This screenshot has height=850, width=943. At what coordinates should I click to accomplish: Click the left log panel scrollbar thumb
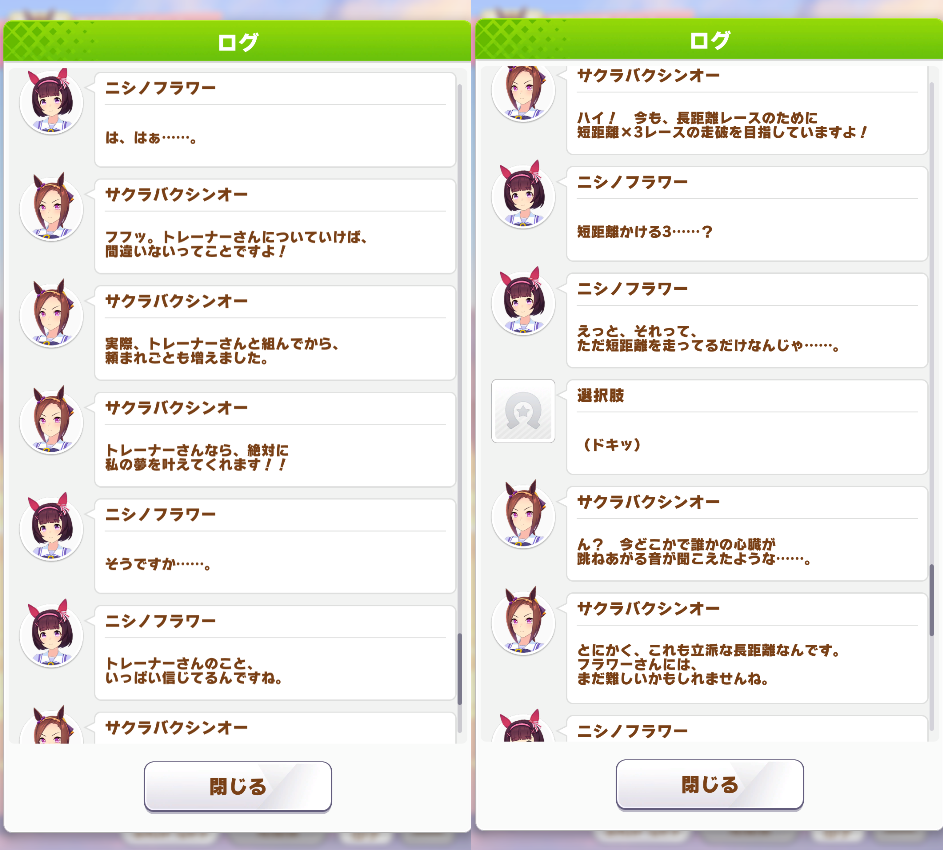tap(459, 668)
